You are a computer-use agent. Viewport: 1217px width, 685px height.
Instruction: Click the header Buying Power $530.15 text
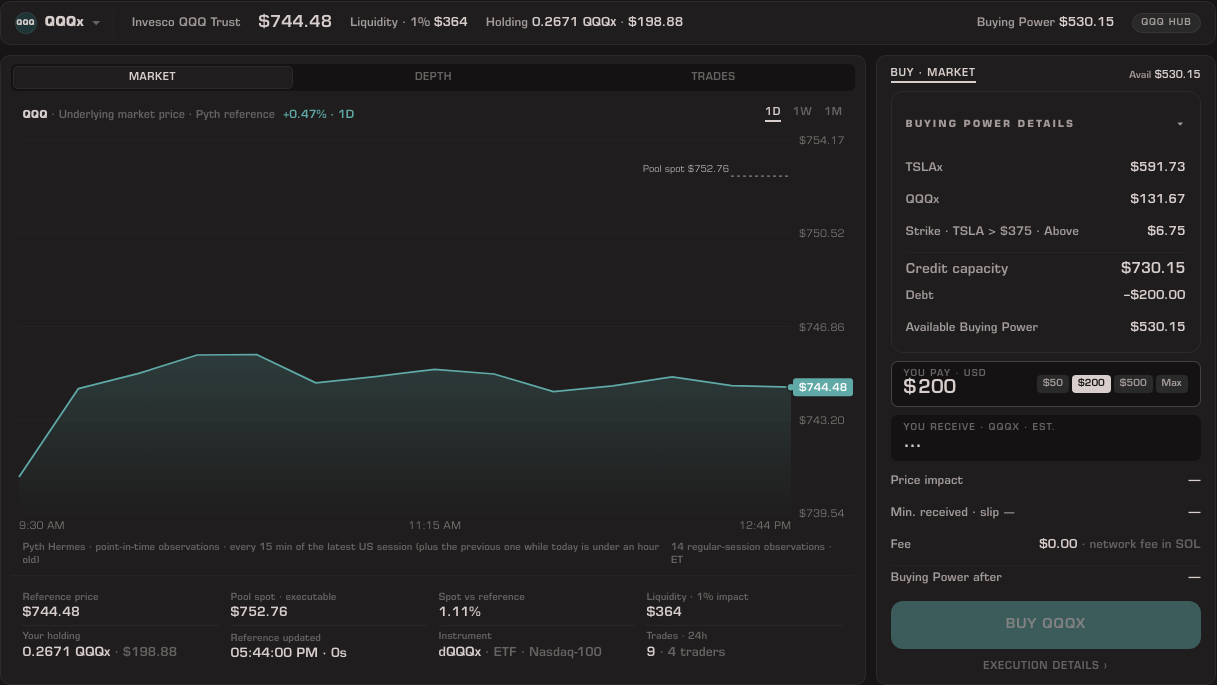(1045, 22)
